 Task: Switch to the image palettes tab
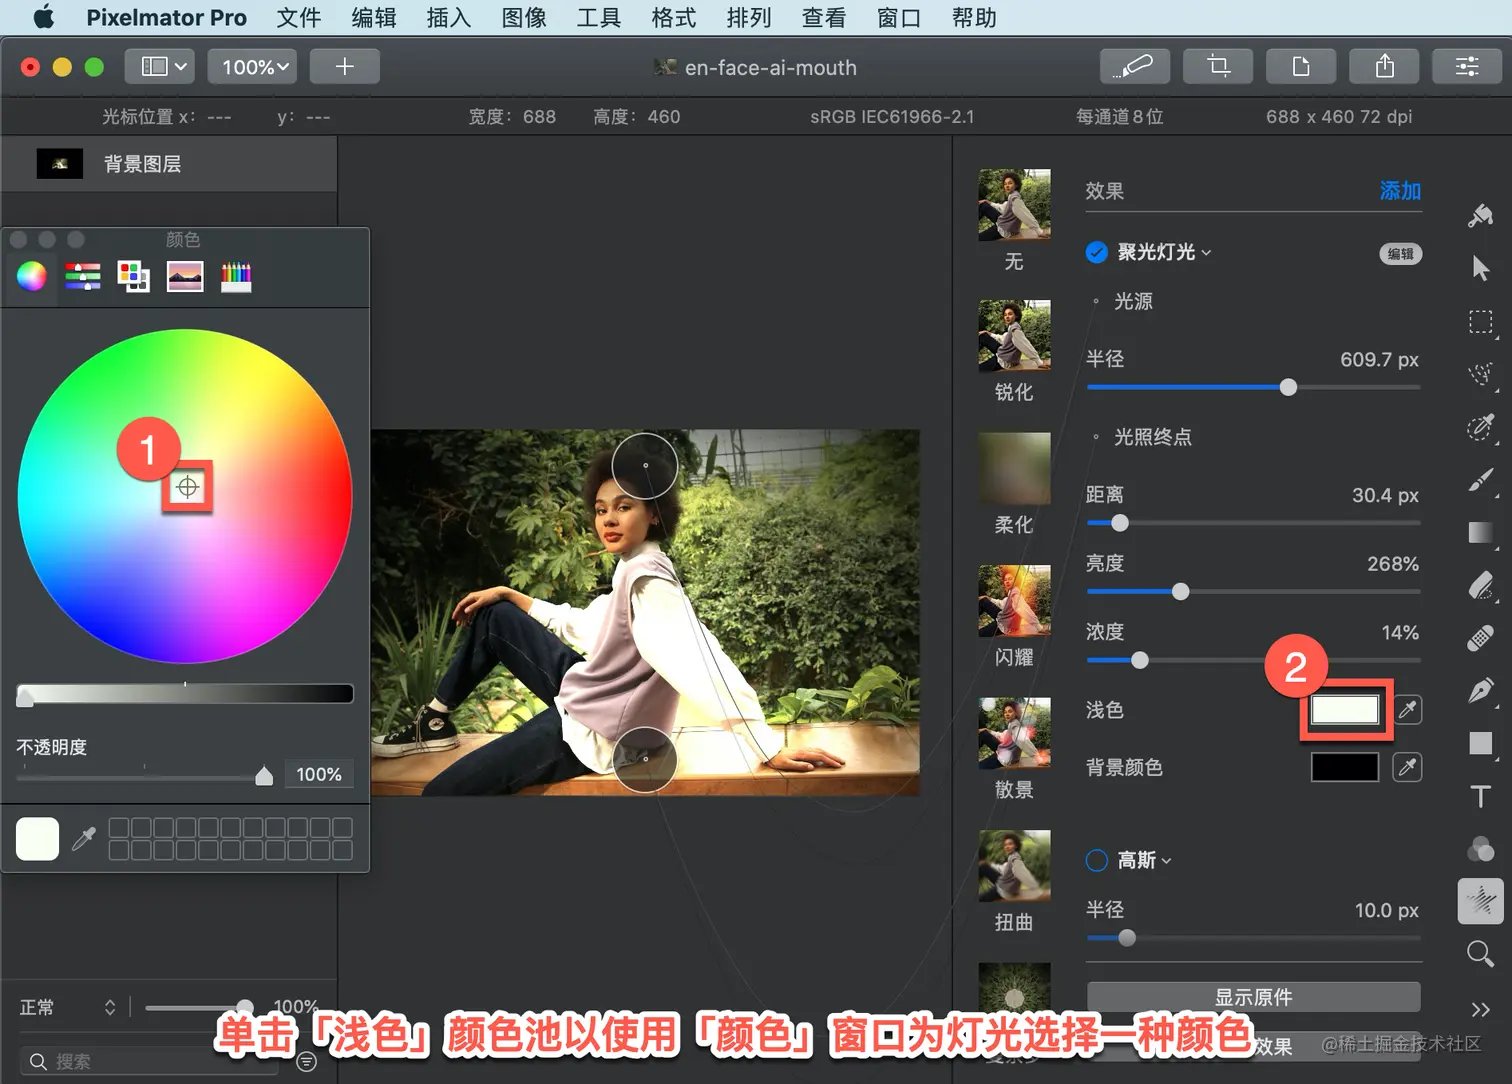(185, 276)
